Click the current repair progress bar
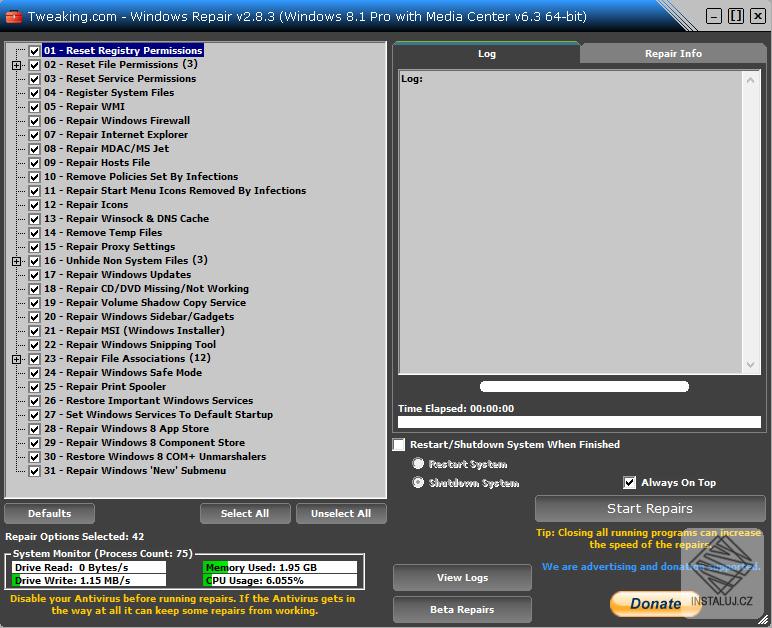Image resolution: width=772 pixels, height=628 pixels. 584,387
